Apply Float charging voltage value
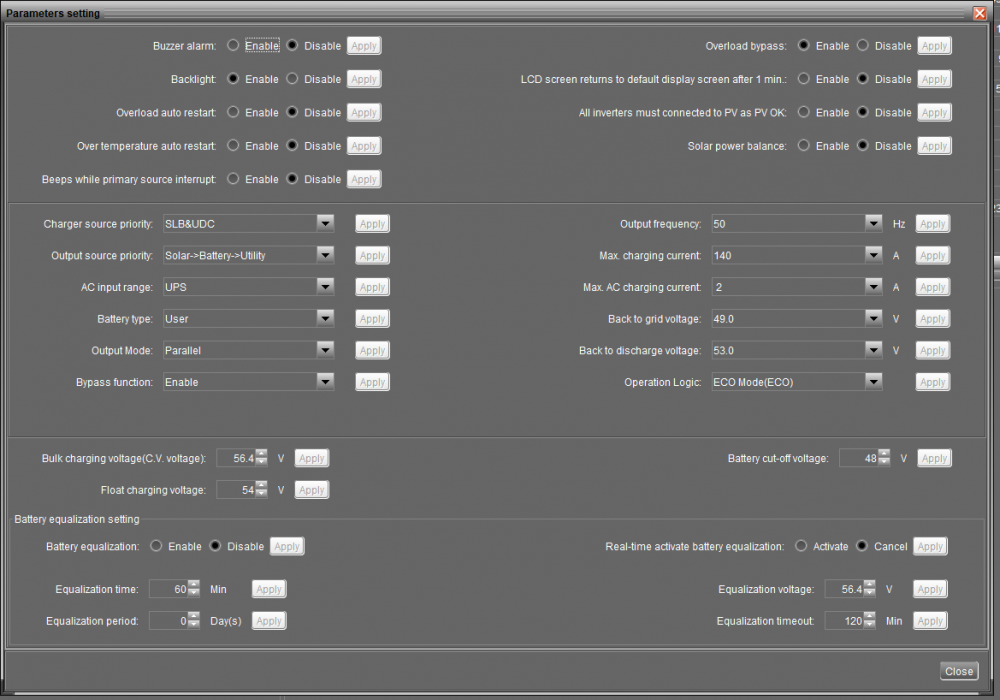The image size is (1000, 700). (312, 490)
